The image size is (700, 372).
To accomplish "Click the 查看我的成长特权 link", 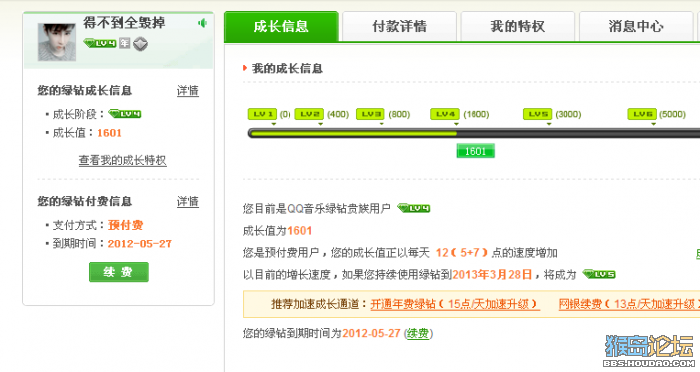I will point(123,160).
